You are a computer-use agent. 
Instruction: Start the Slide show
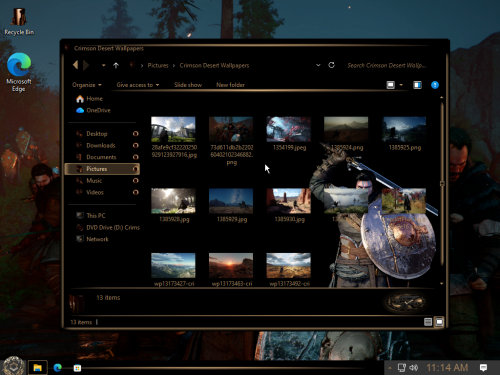188,85
